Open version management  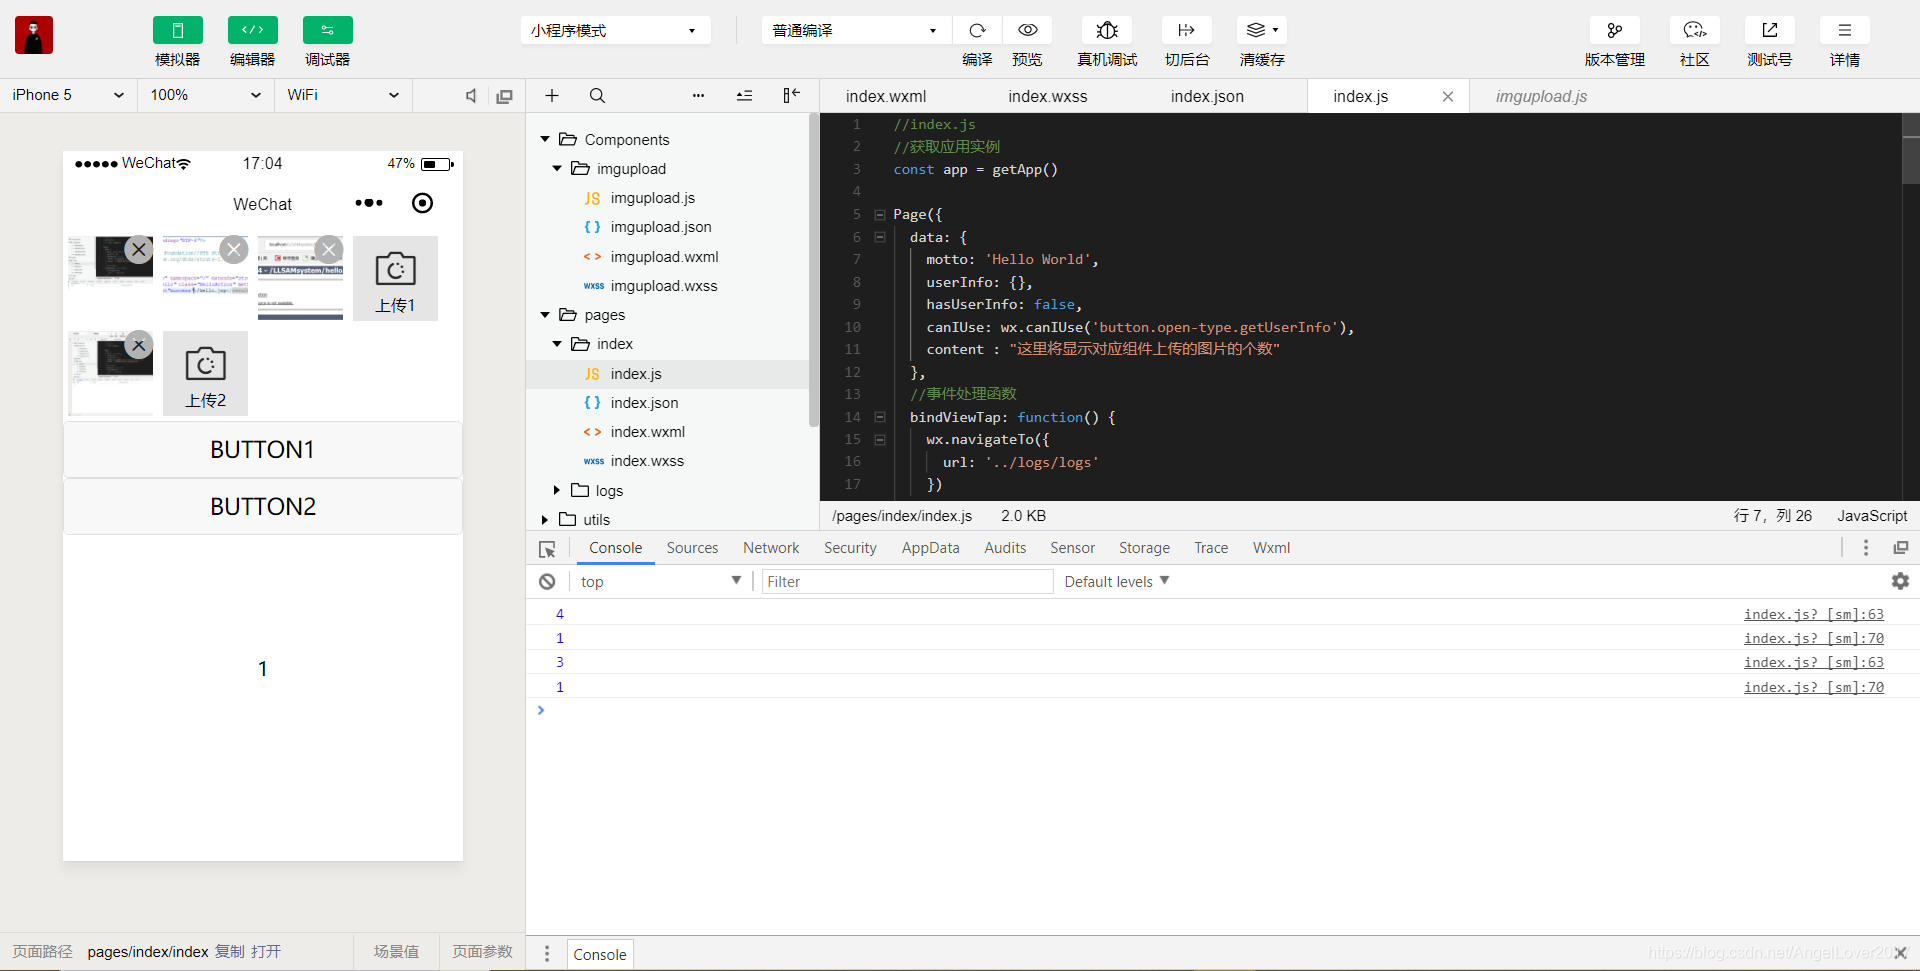[x=1614, y=30]
